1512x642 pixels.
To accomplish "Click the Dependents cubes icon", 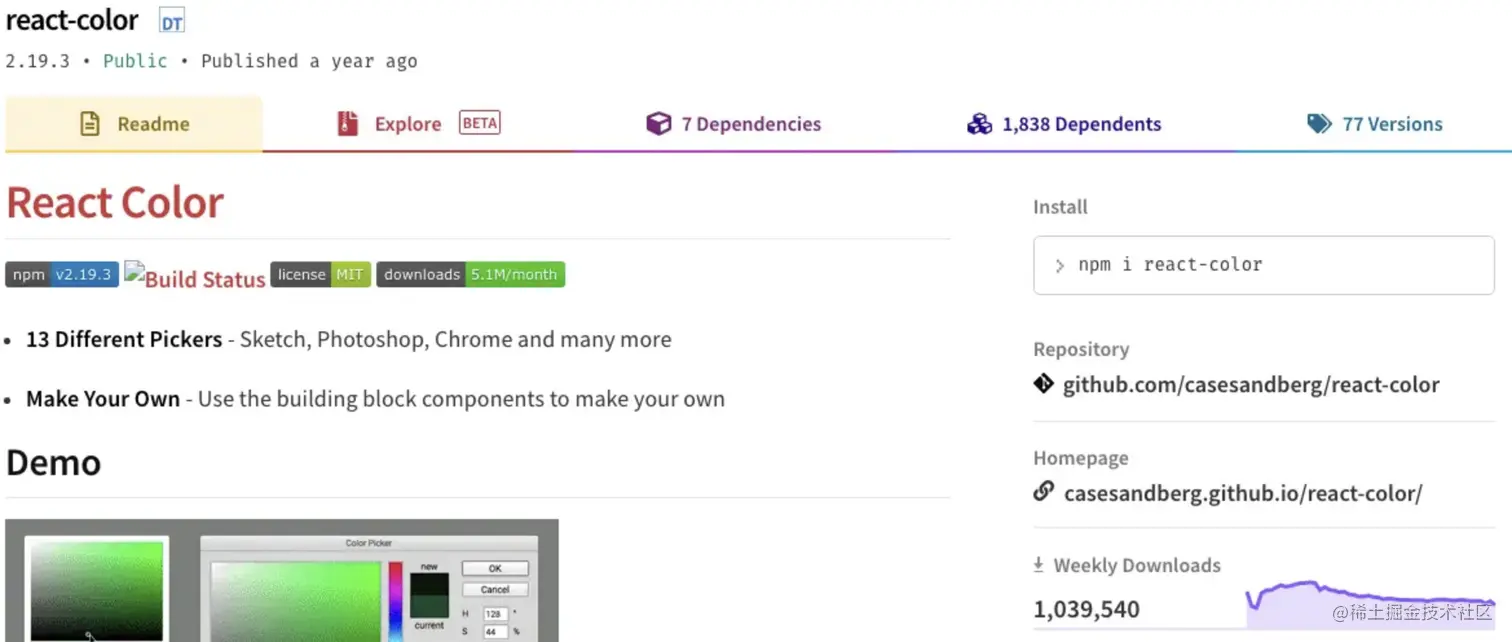I will tap(979, 124).
